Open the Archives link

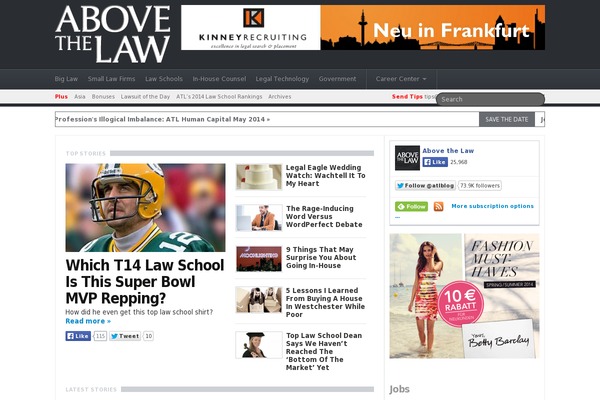tap(280, 96)
